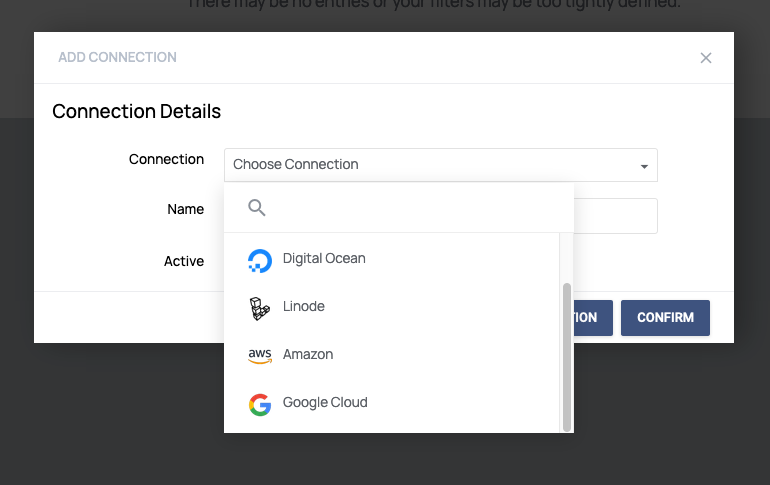The width and height of the screenshot is (770, 485).
Task: Click the Name field label
Action: [186, 209]
